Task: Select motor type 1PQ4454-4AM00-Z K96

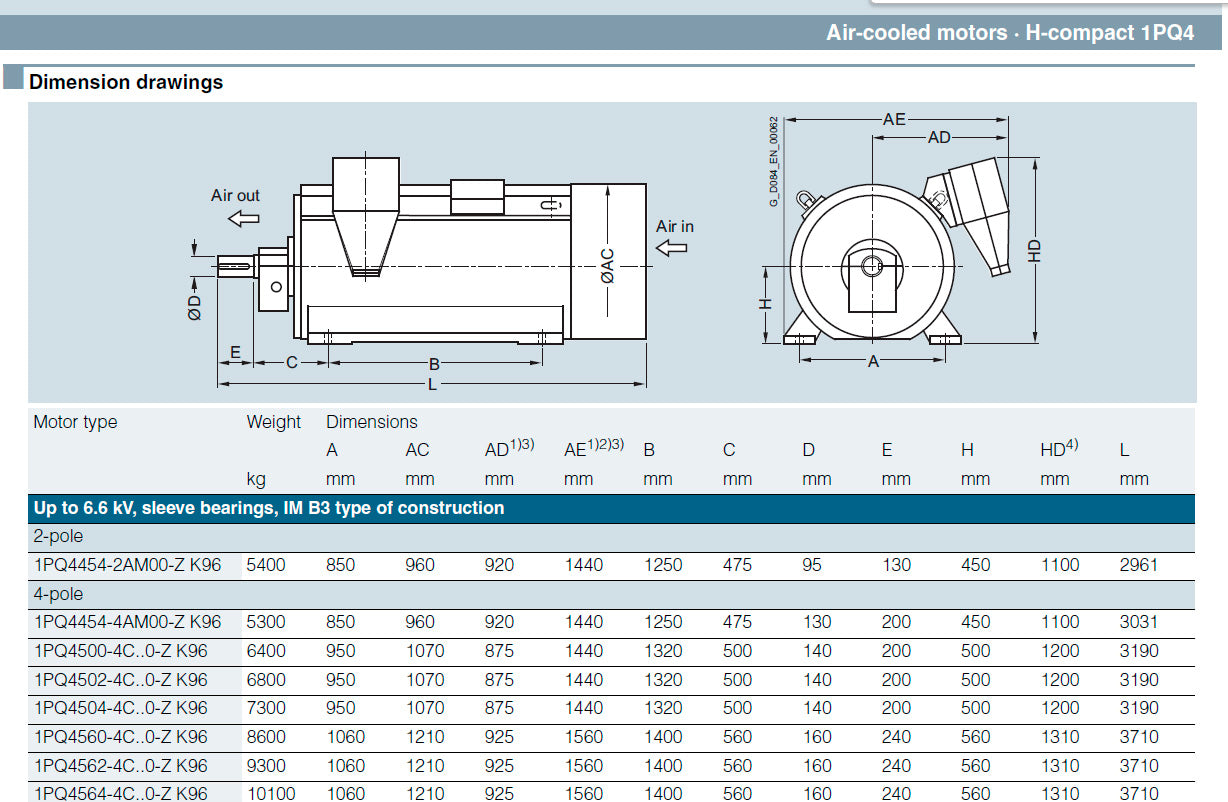Action: coord(127,622)
